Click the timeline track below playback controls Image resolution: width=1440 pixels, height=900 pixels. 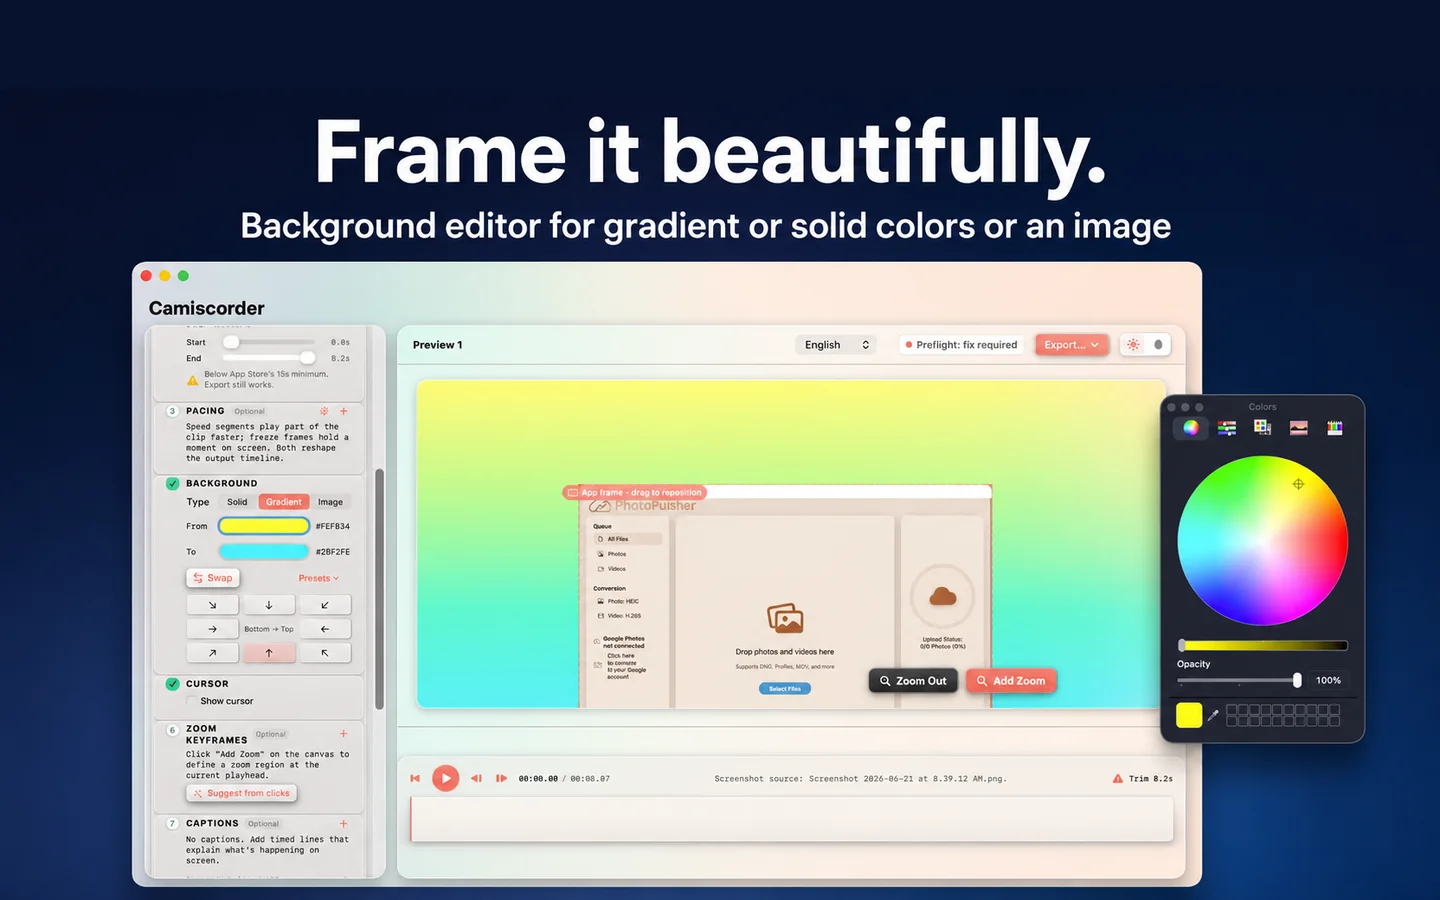791,819
